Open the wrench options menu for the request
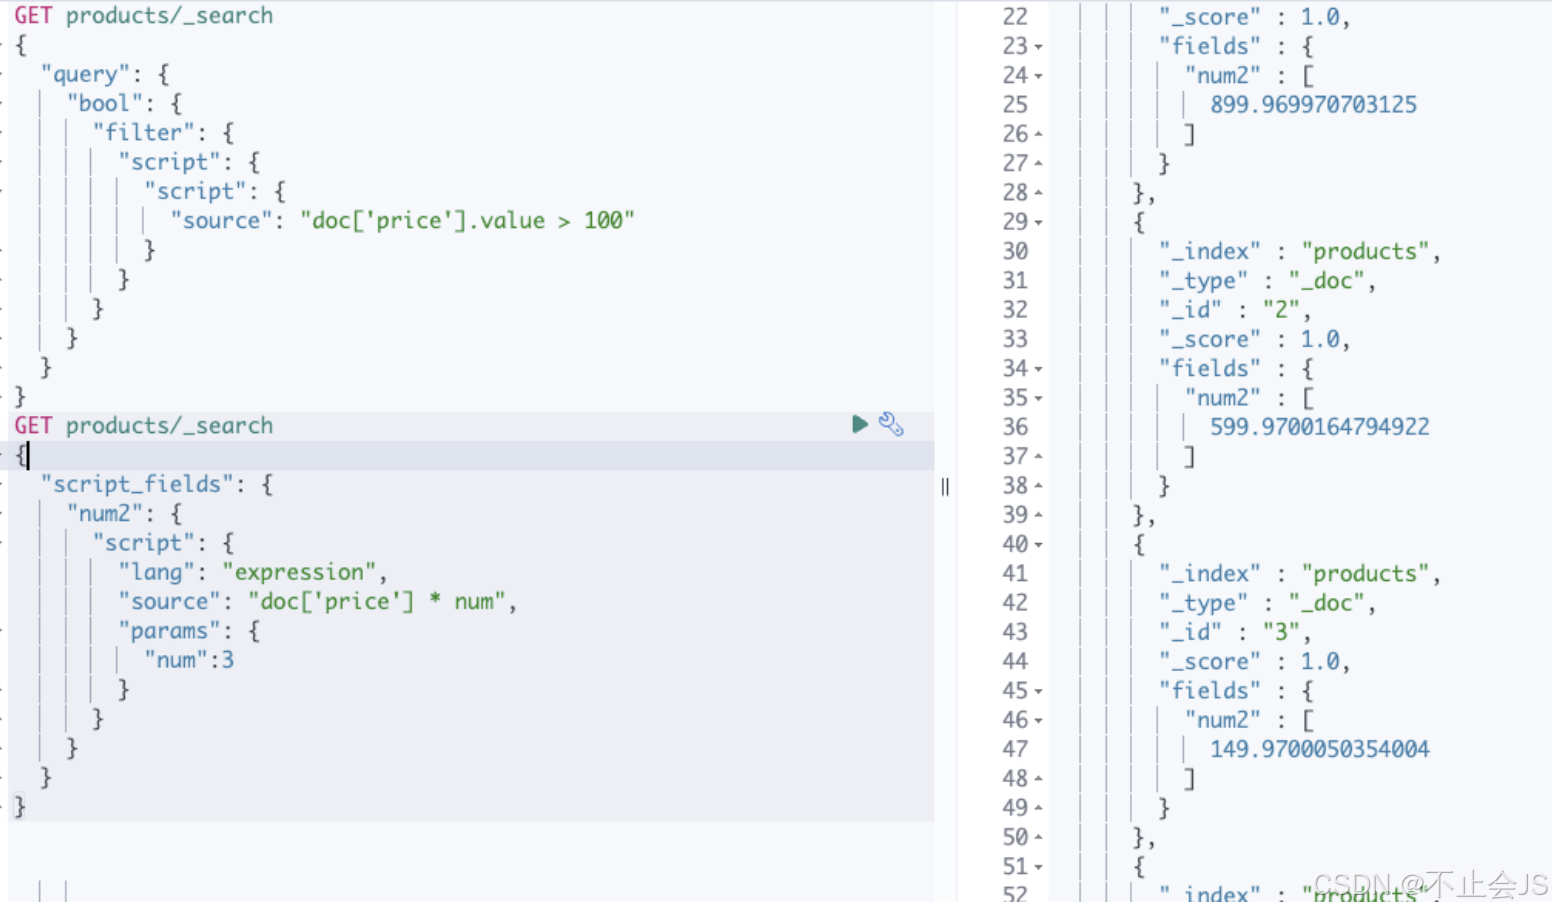 (891, 424)
